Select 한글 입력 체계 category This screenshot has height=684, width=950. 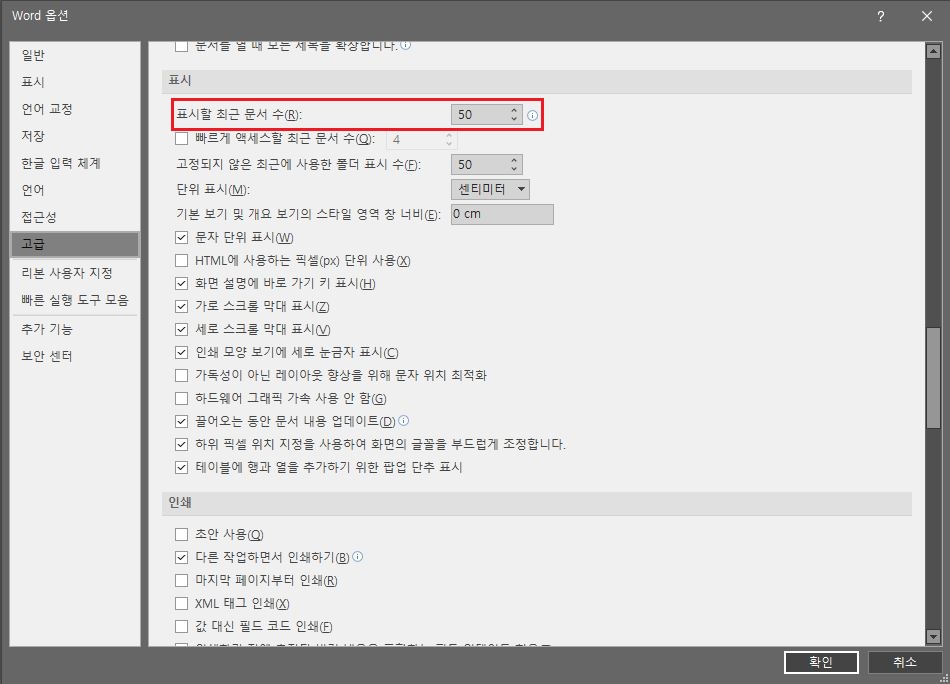(75, 163)
